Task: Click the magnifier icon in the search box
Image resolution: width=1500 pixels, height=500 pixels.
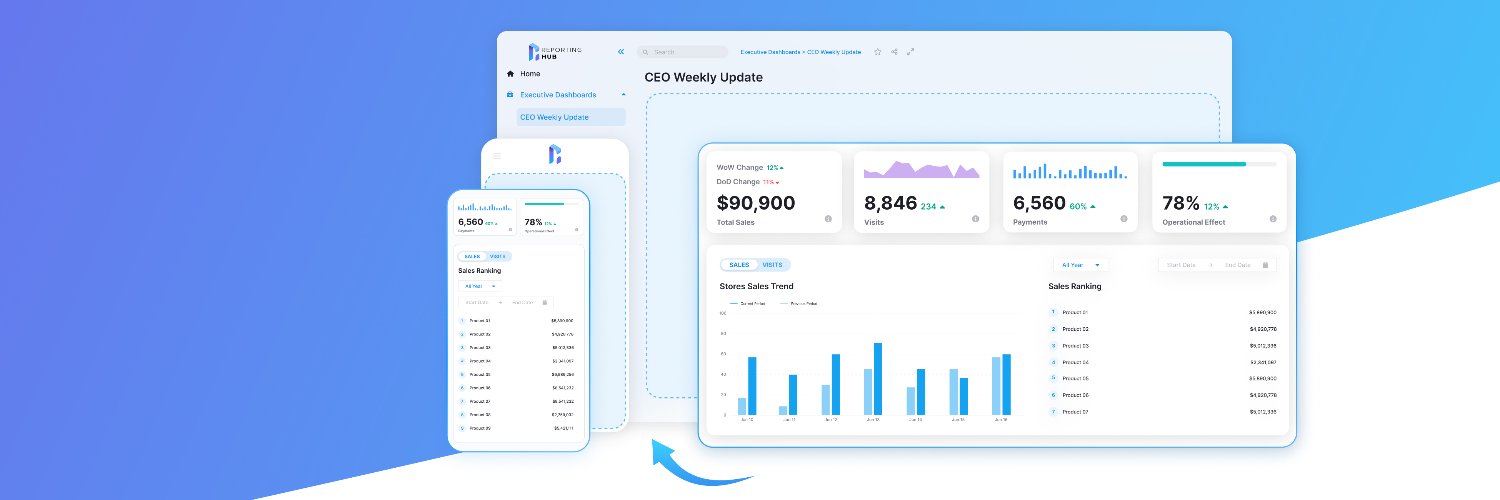Action: pos(647,52)
